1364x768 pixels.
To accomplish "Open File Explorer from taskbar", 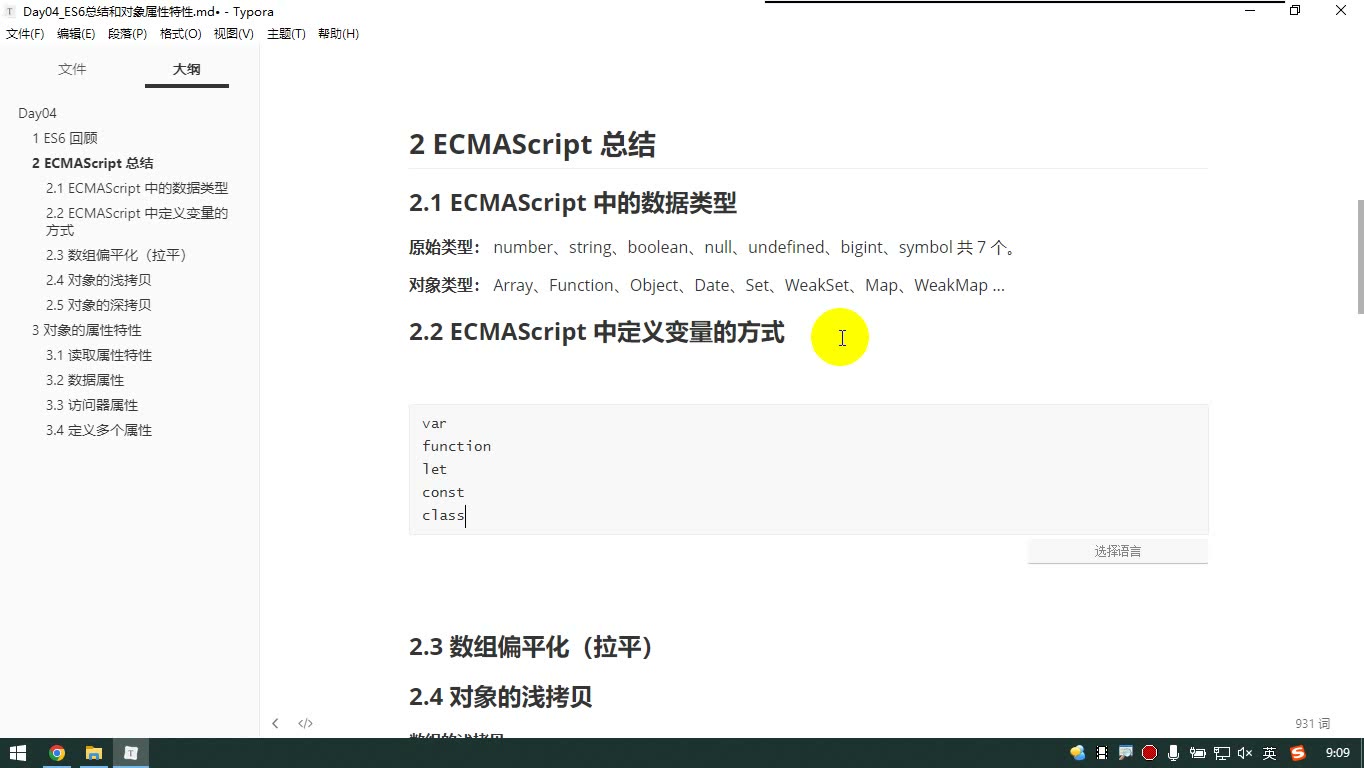I will point(94,753).
